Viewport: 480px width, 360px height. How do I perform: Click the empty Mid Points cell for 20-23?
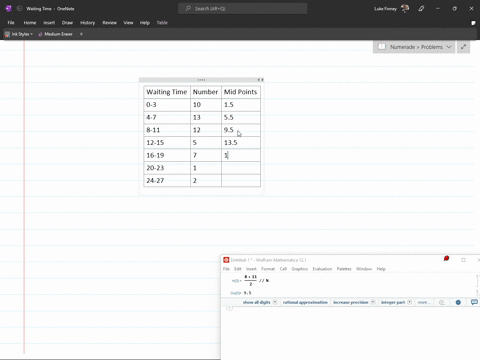click(x=241, y=168)
